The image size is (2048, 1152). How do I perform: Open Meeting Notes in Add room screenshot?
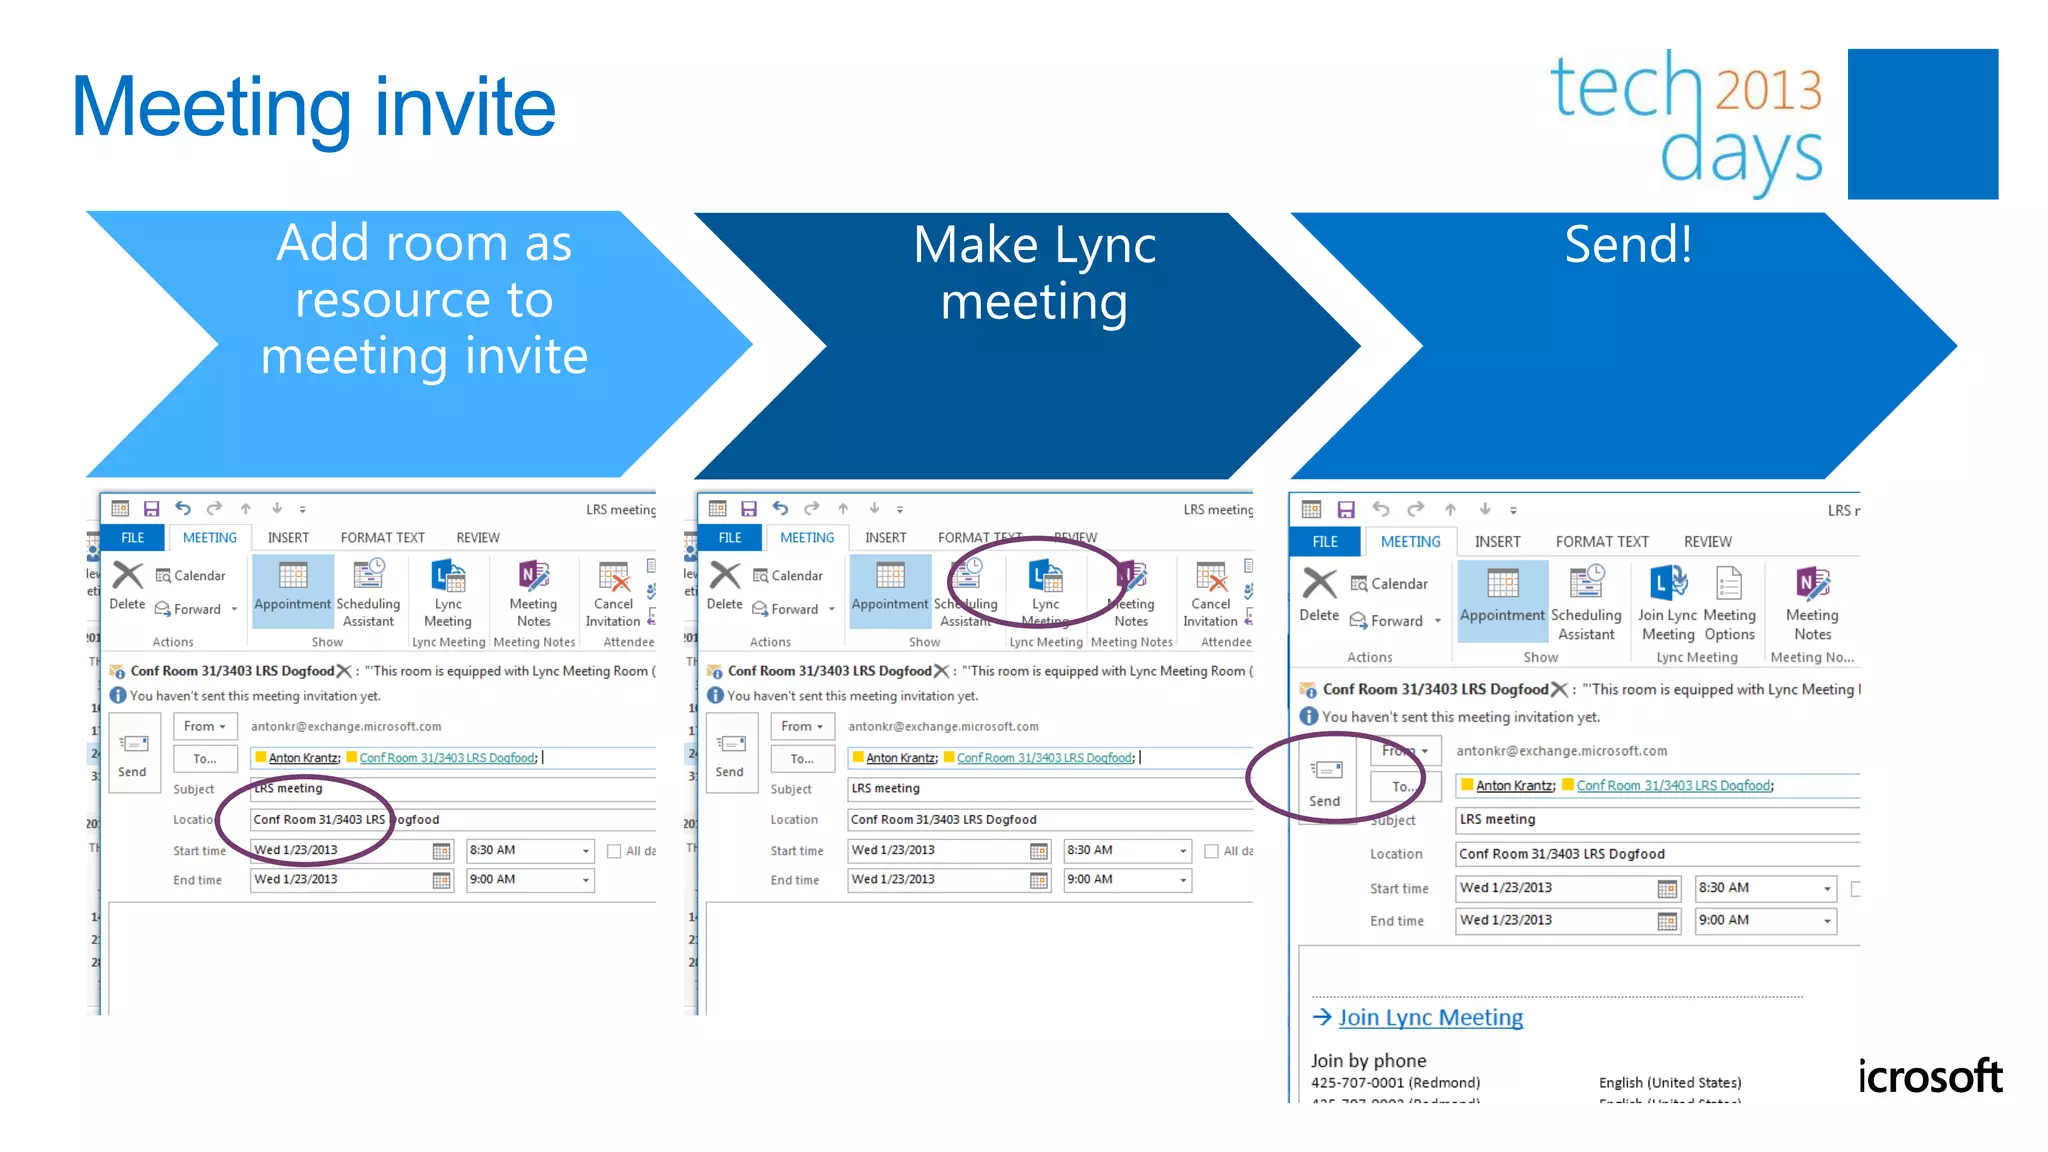pyautogui.click(x=533, y=593)
